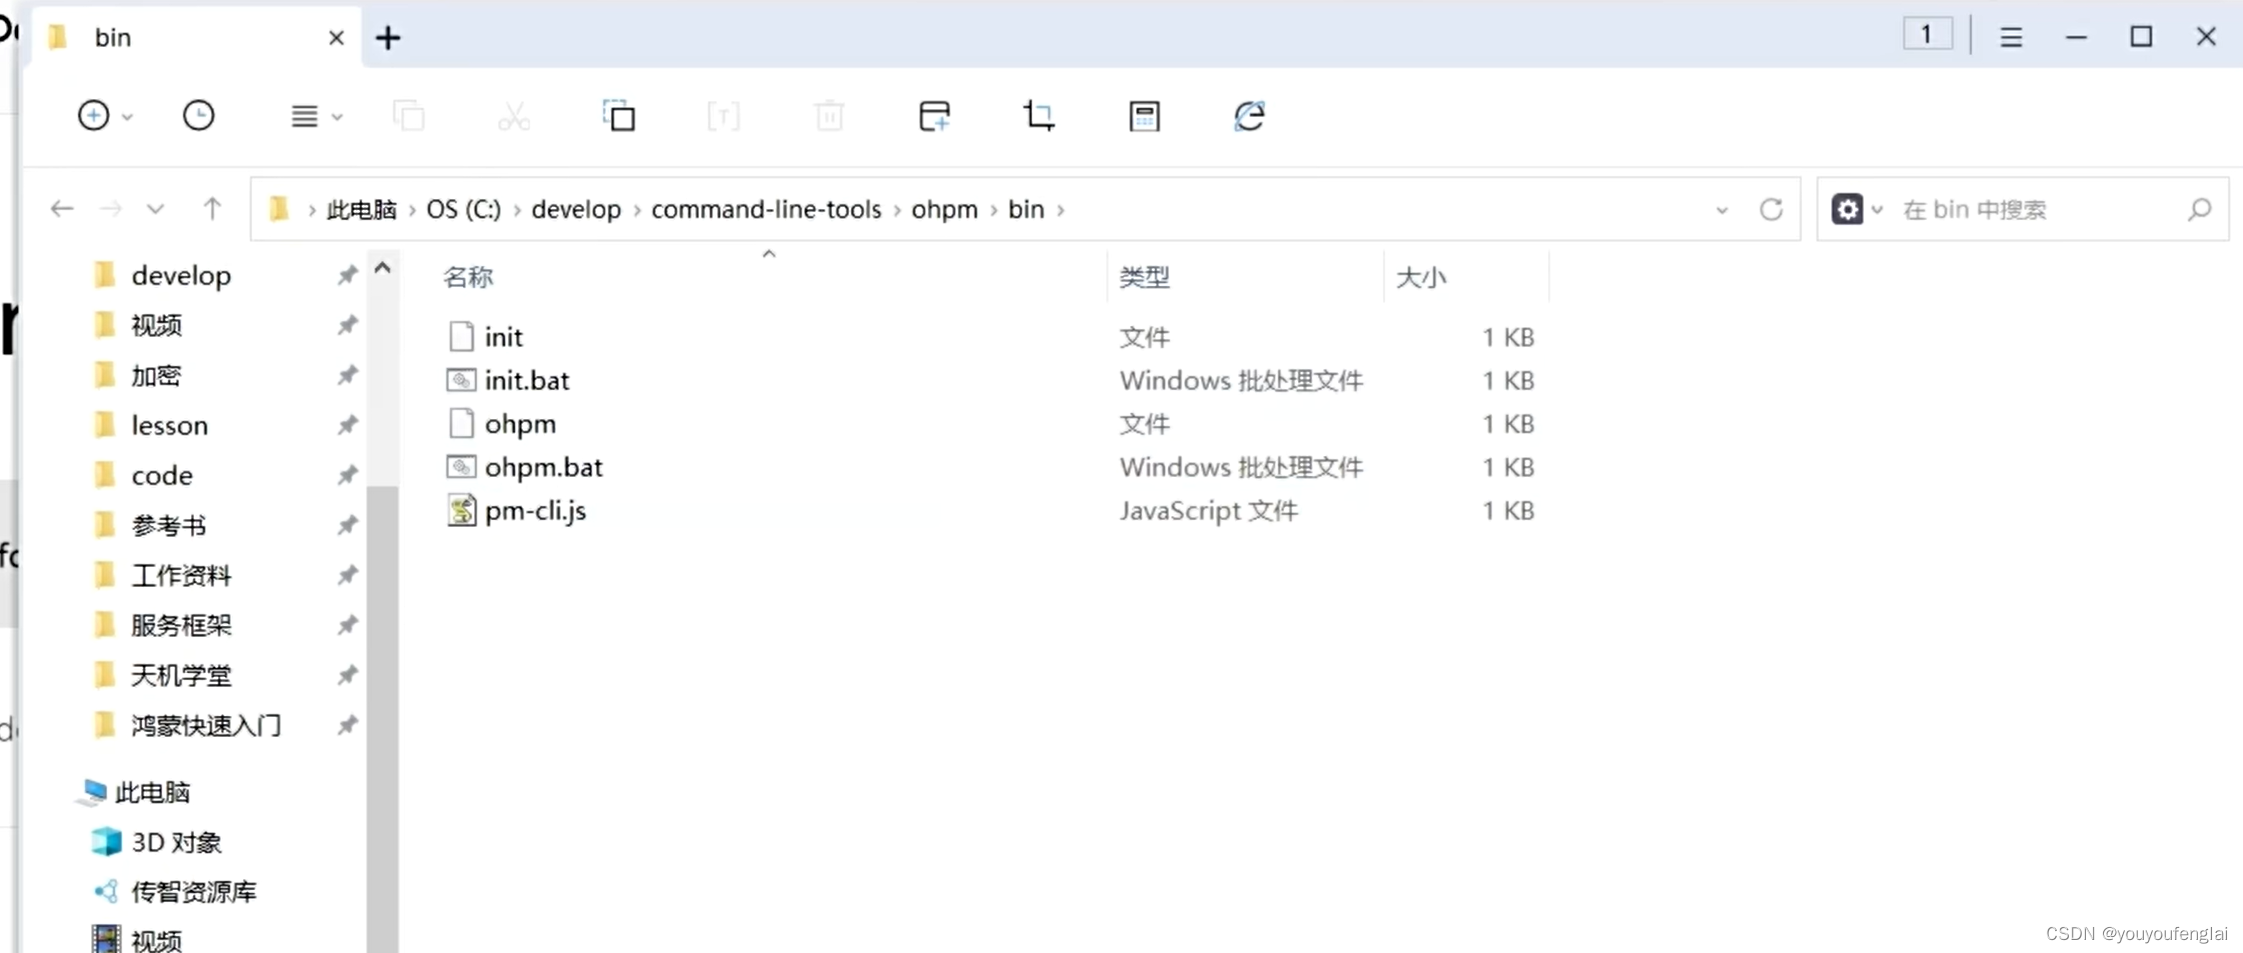Navigate to develop in the breadcrumb
Image resolution: width=2243 pixels, height=953 pixels.
pyautogui.click(x=576, y=209)
